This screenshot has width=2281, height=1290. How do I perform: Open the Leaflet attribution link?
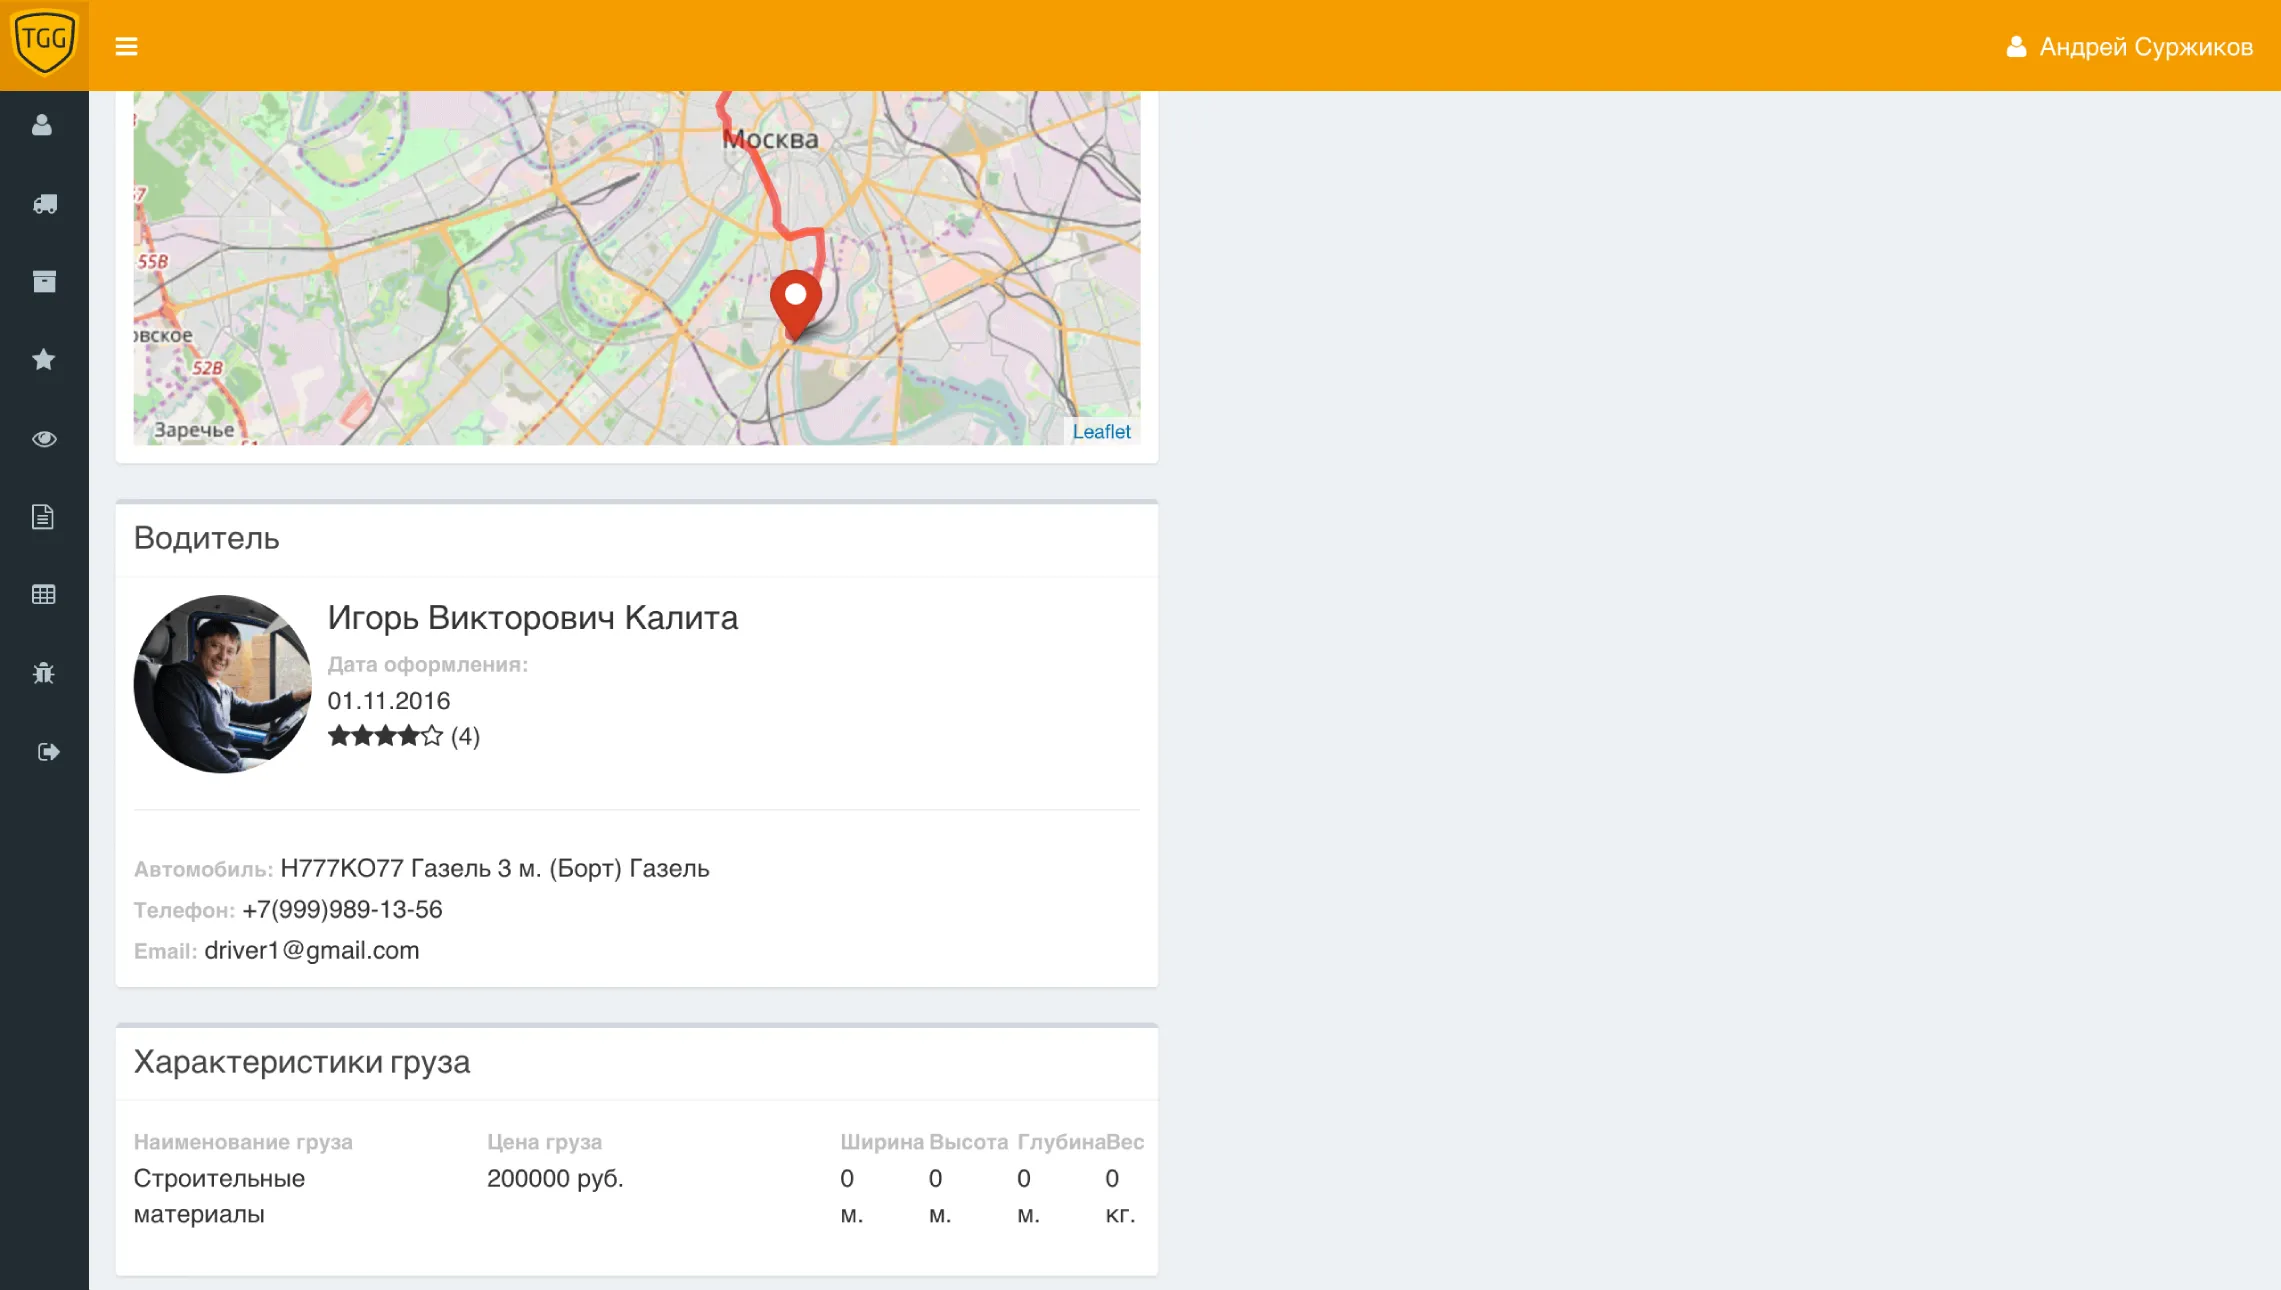(1101, 430)
